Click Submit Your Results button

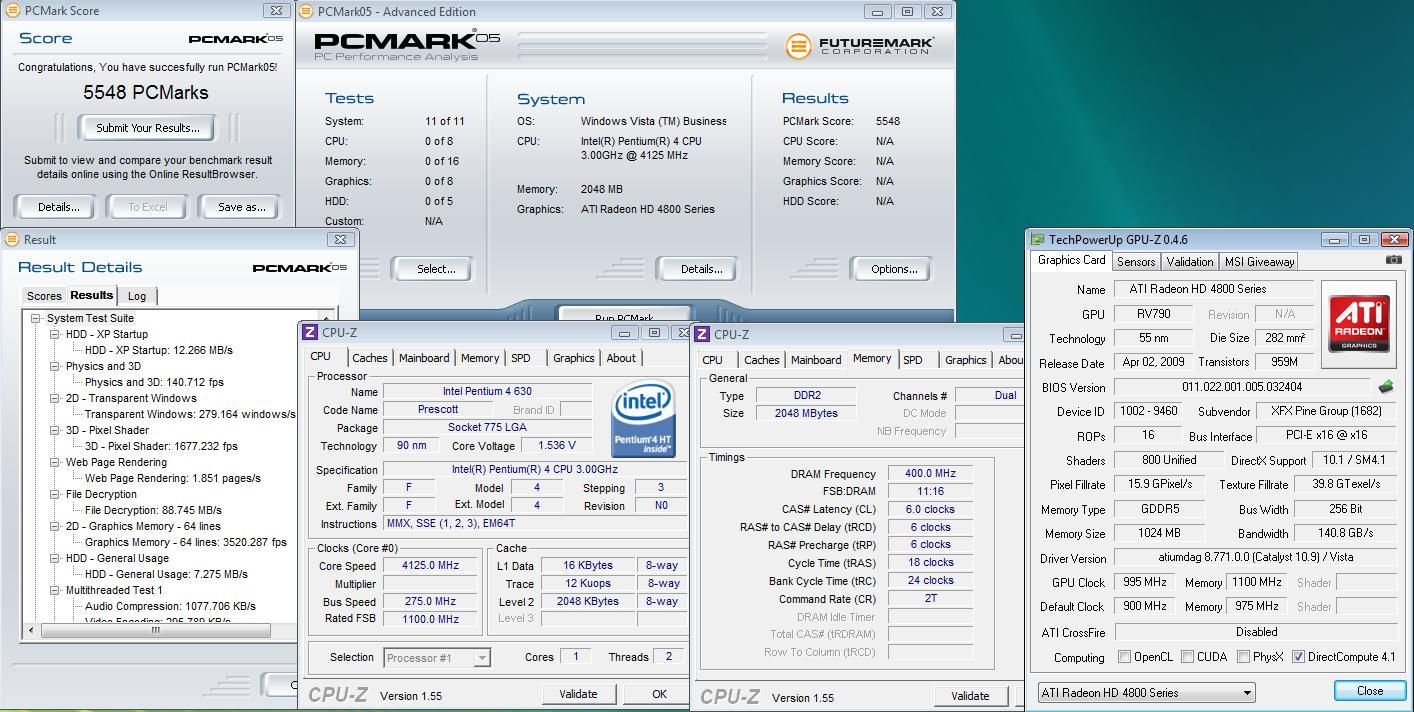point(148,128)
